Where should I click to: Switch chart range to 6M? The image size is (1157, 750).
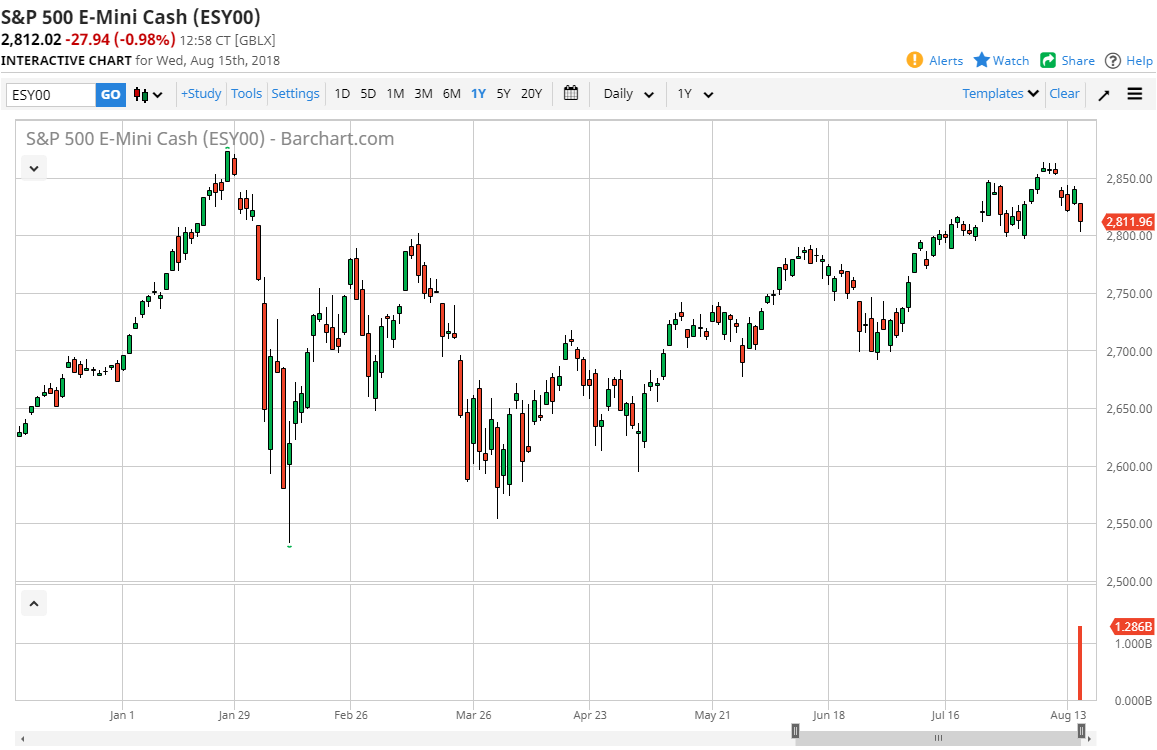coord(451,94)
